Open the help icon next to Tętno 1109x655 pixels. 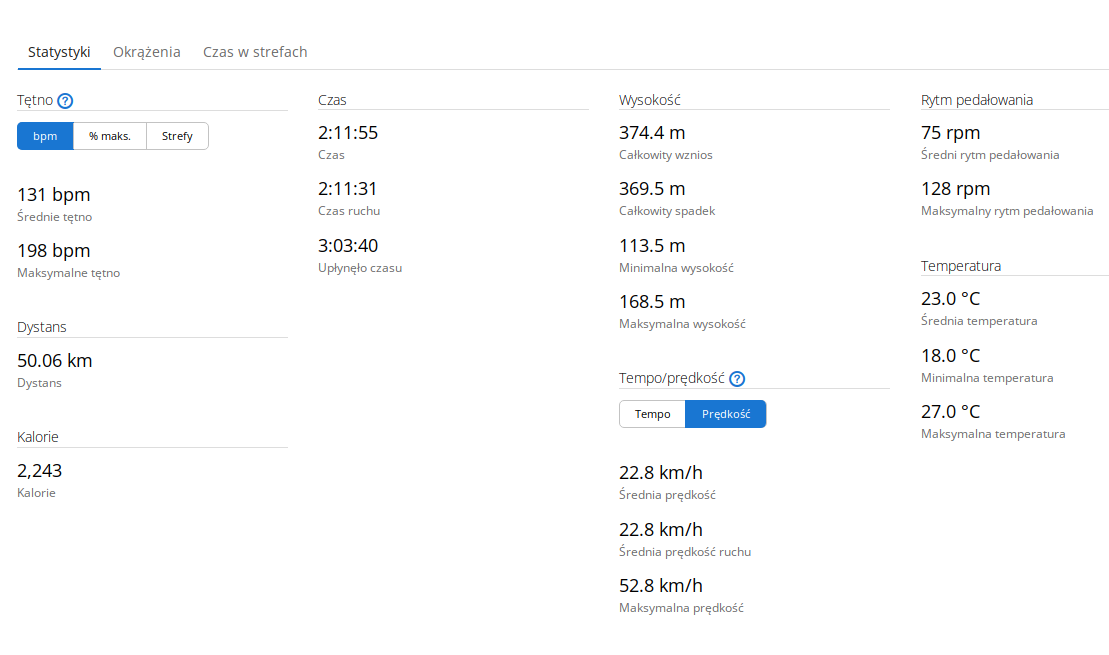65,100
